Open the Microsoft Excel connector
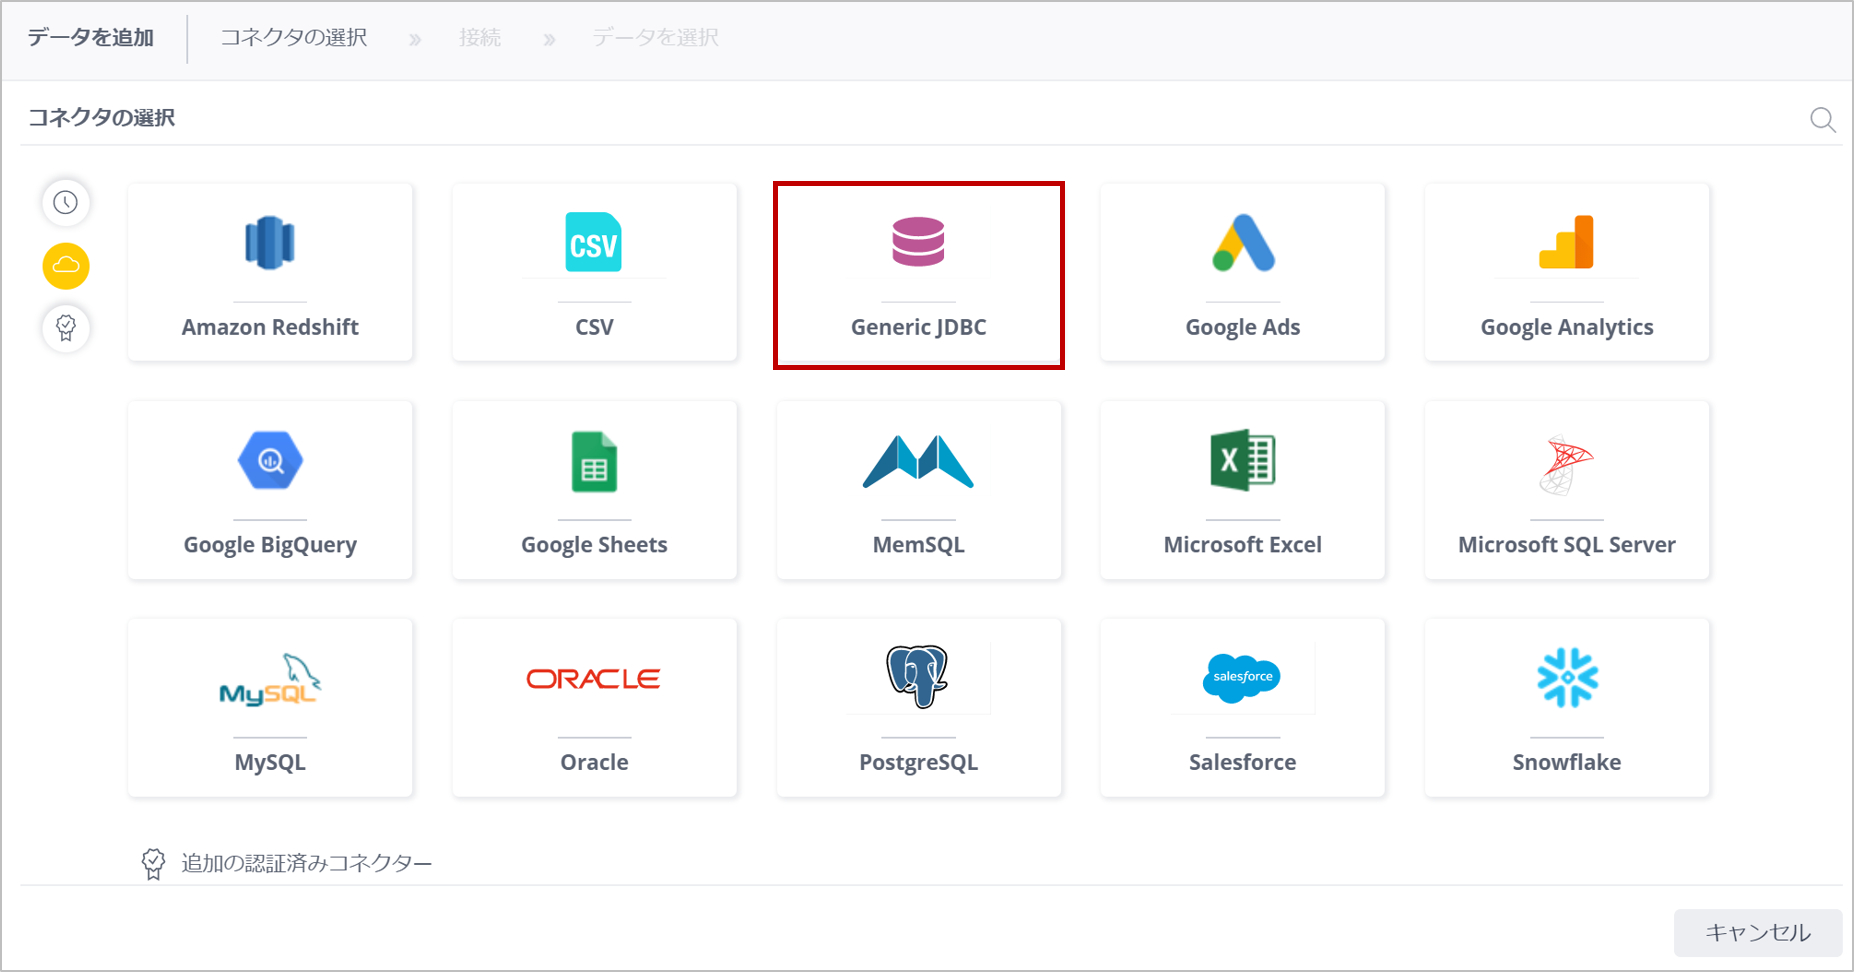 [1242, 490]
